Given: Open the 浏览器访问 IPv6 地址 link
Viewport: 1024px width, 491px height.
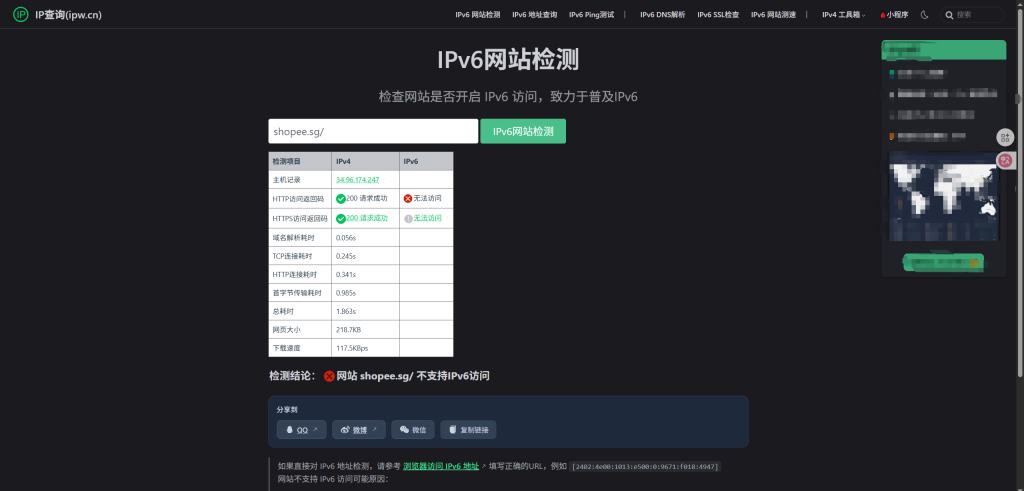Looking at the screenshot, I should tap(440, 466).
